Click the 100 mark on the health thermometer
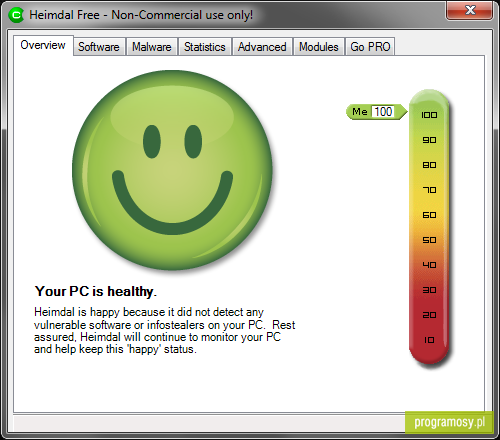Image resolution: width=500 pixels, height=440 pixels. (x=429, y=115)
